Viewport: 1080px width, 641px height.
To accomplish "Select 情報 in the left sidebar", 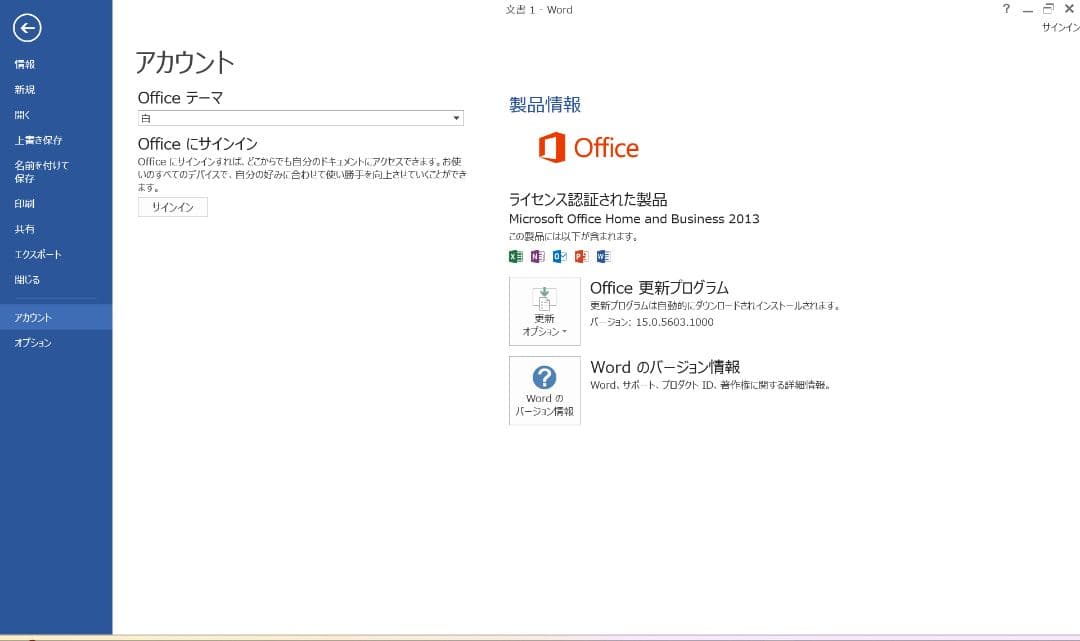I will (x=22, y=63).
